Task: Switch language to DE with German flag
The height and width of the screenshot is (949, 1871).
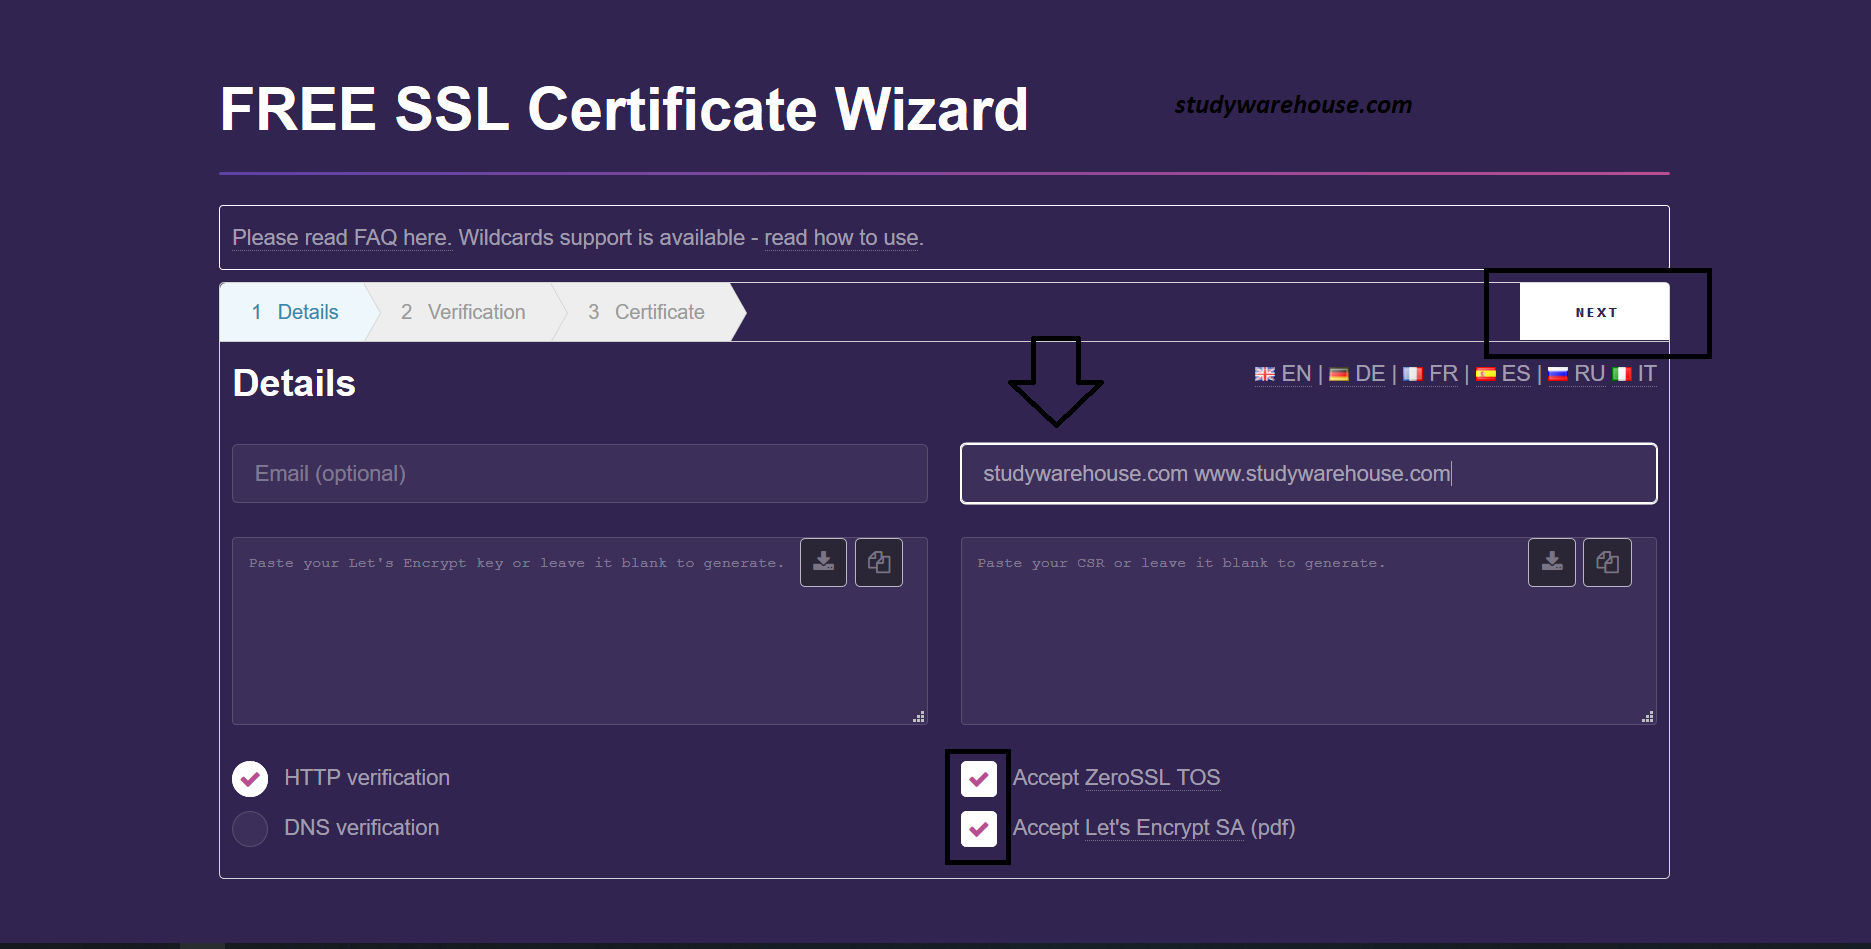Action: tap(1357, 374)
